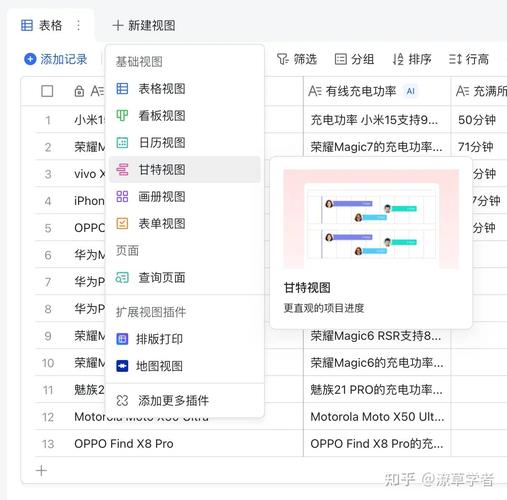Choose 画册视图 in the view menu
This screenshot has width=507, height=500.
185,197
